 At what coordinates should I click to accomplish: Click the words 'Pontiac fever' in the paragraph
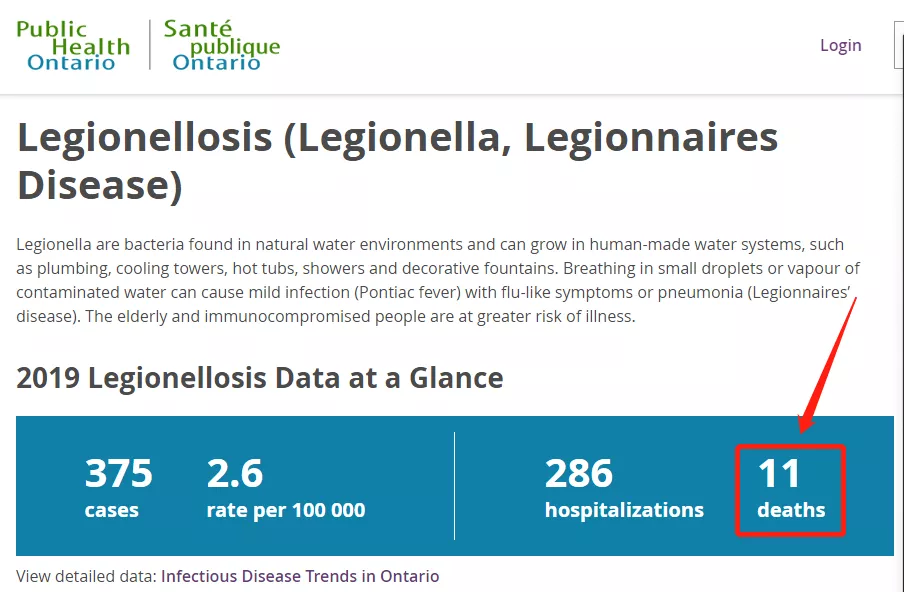click(407, 292)
